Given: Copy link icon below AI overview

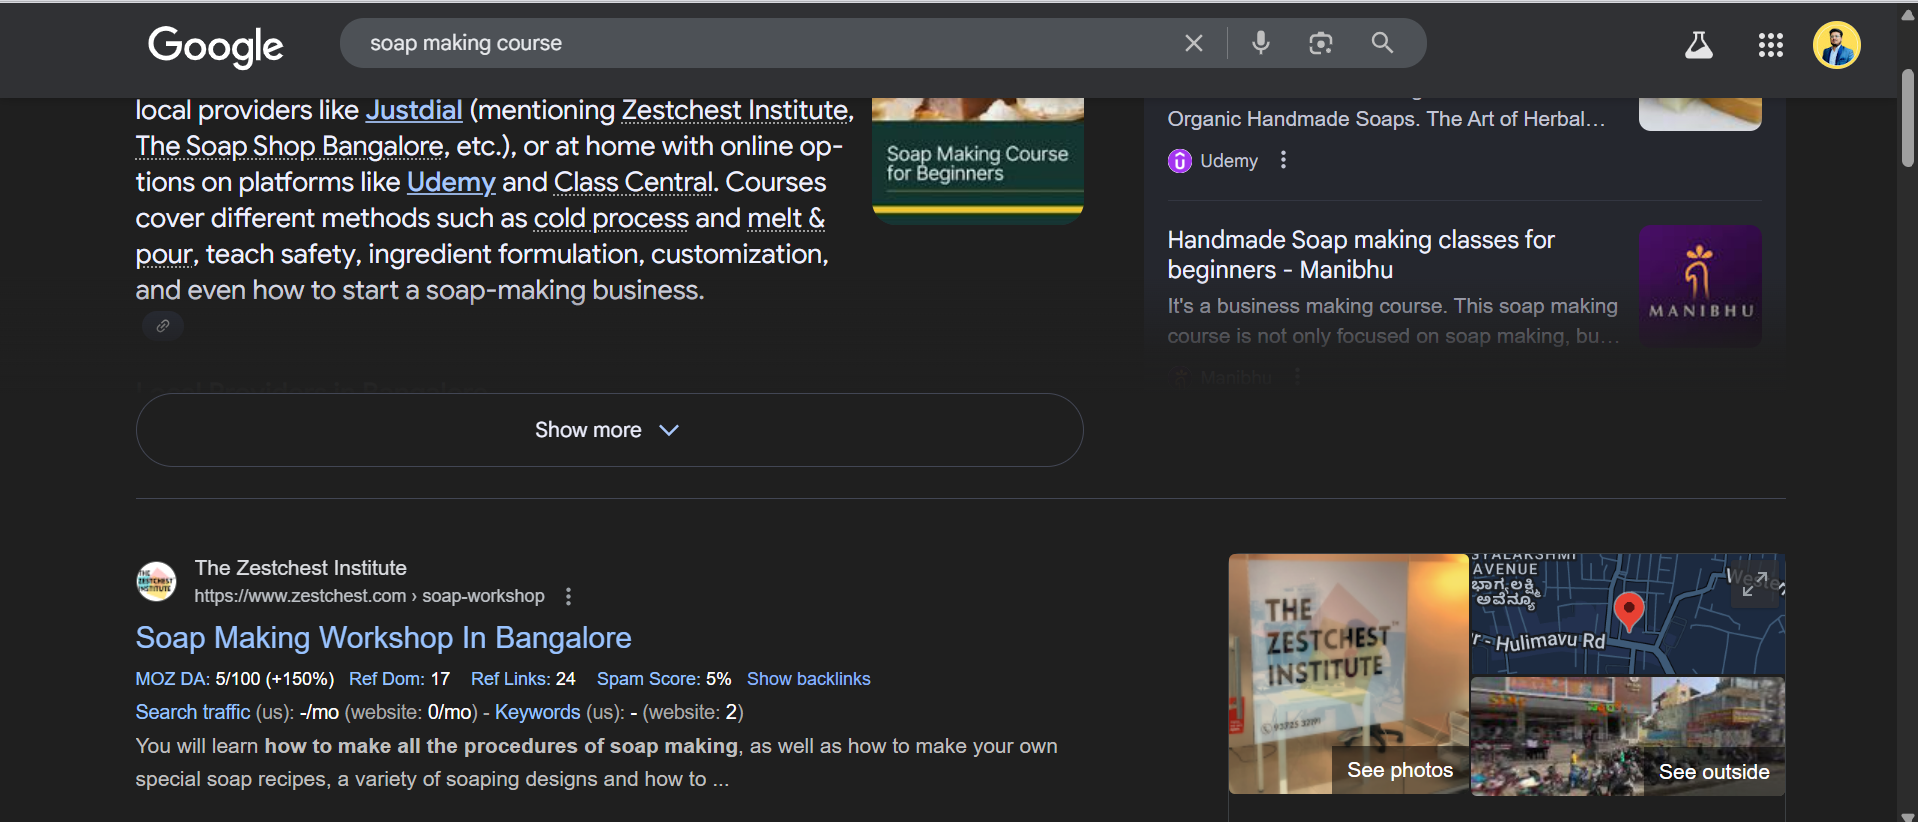Looking at the screenshot, I should coord(163,326).
